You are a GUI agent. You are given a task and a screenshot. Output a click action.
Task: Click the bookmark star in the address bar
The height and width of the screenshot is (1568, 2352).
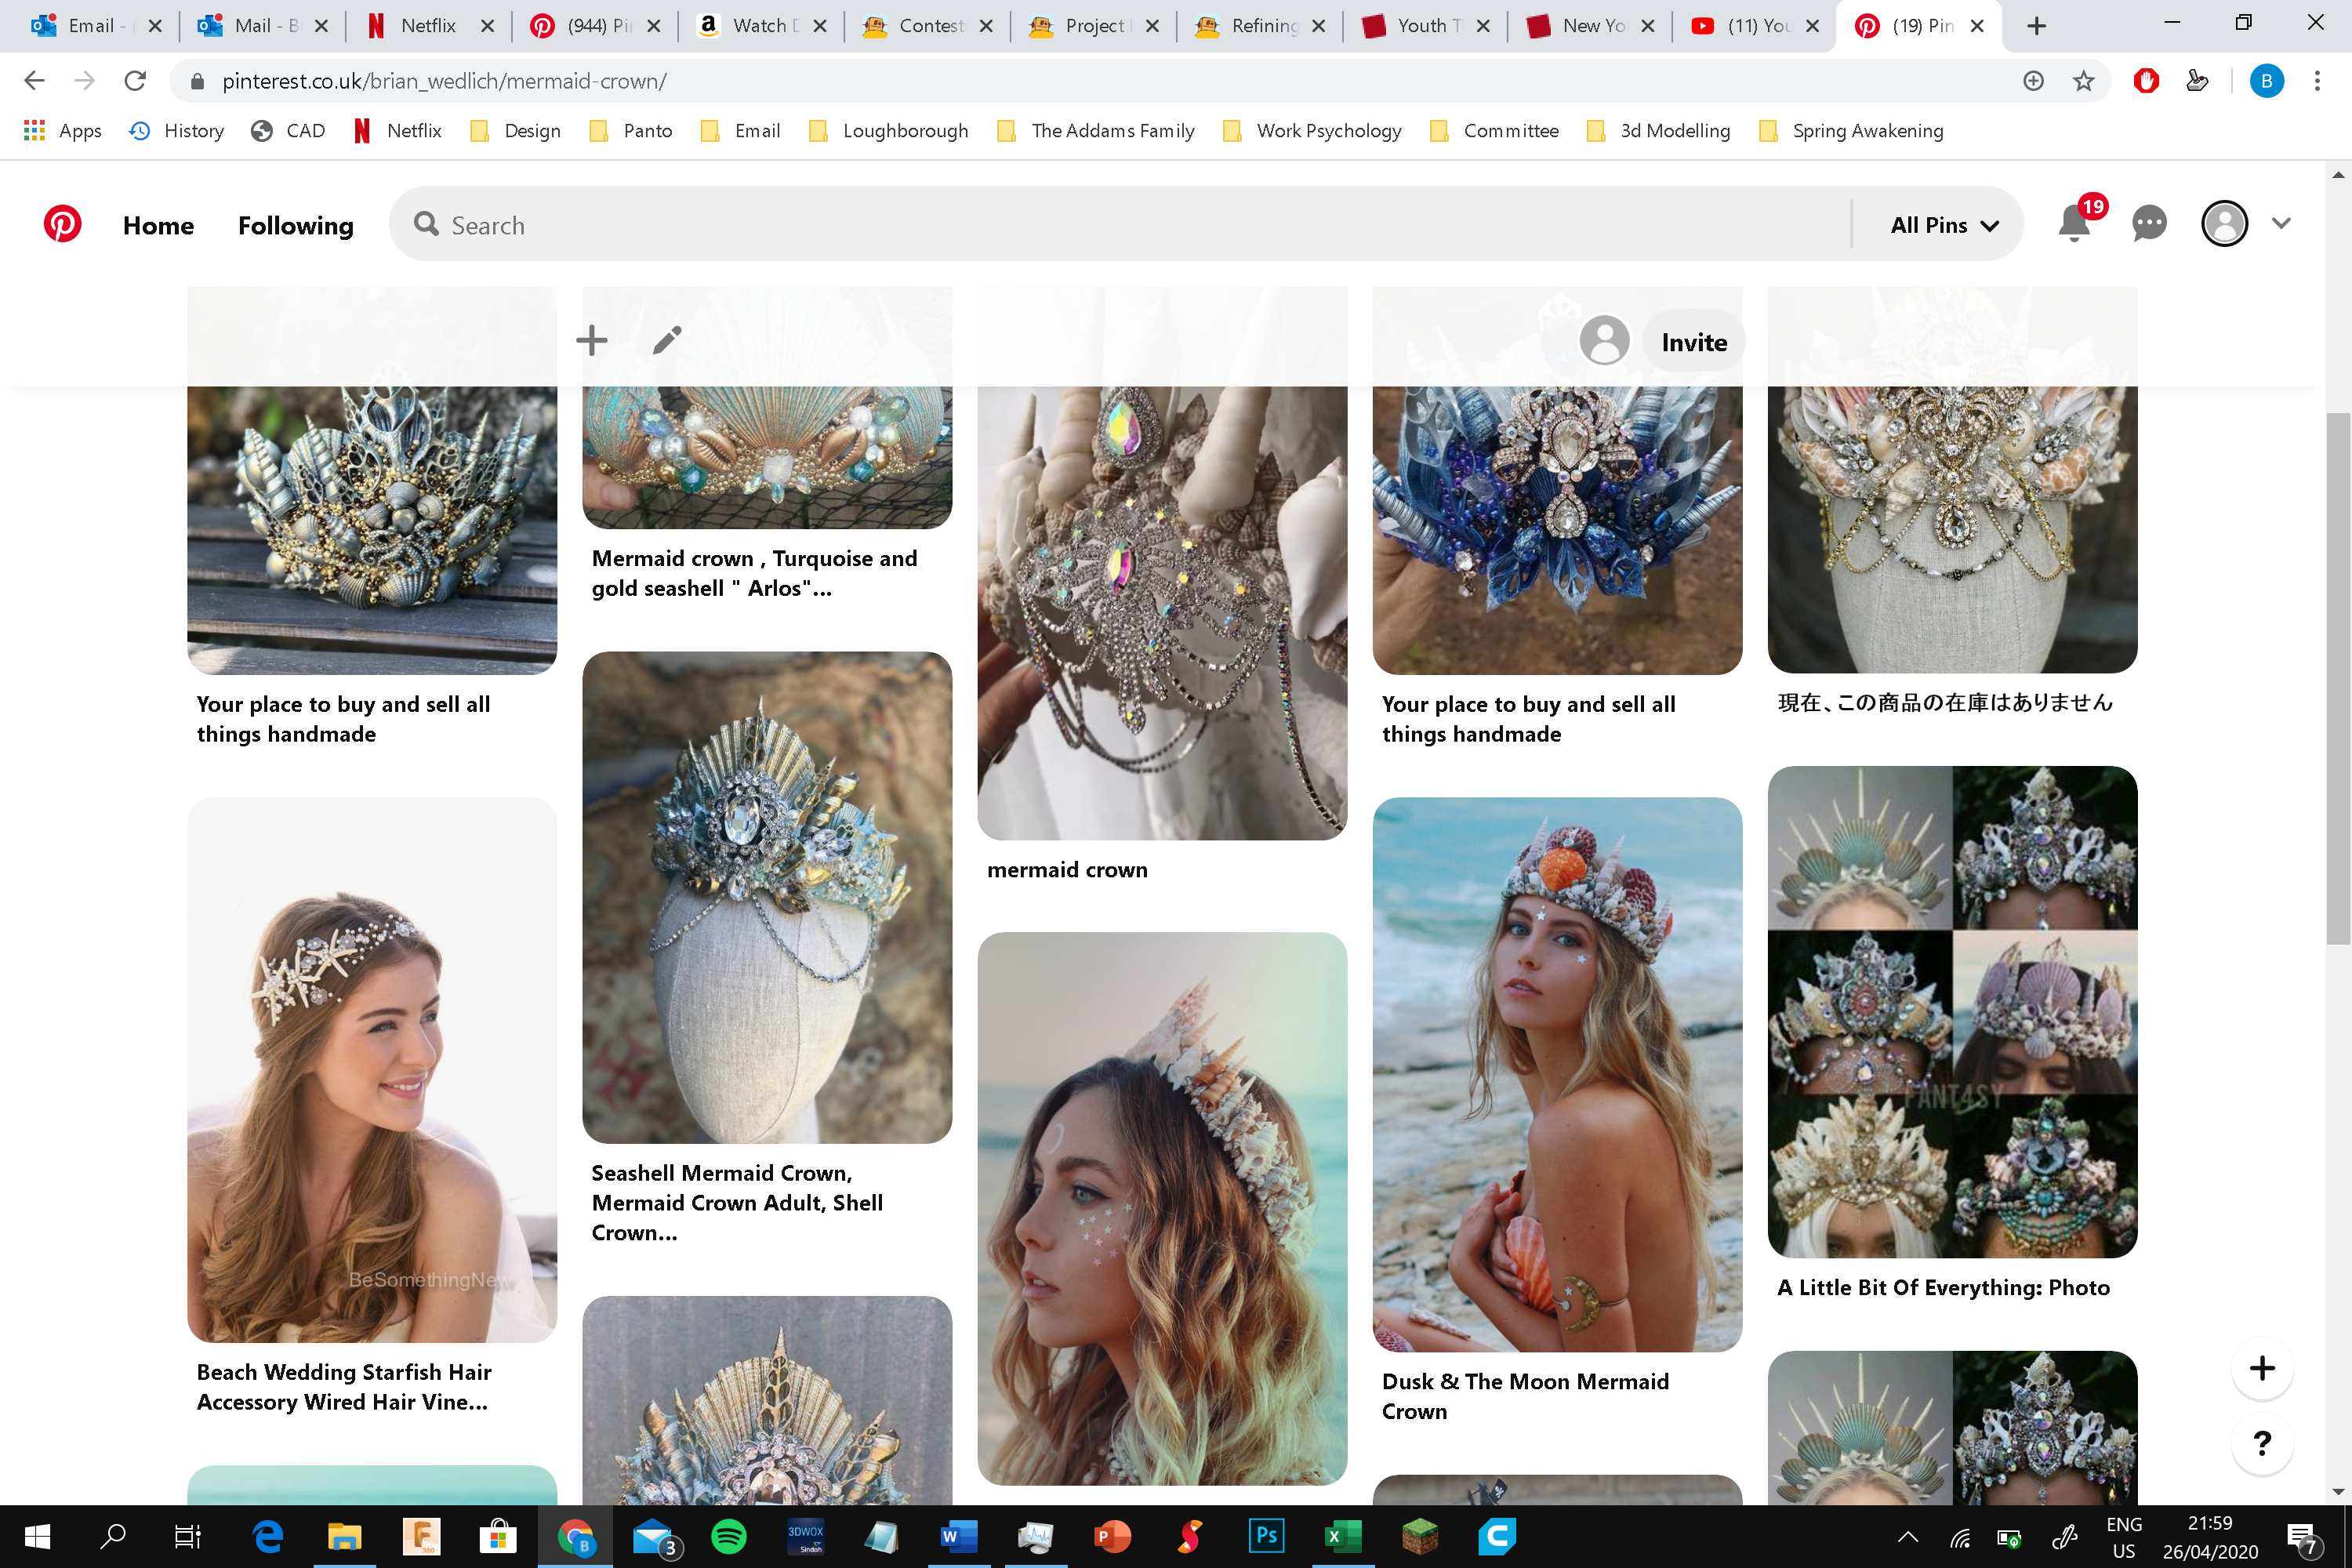point(2083,81)
